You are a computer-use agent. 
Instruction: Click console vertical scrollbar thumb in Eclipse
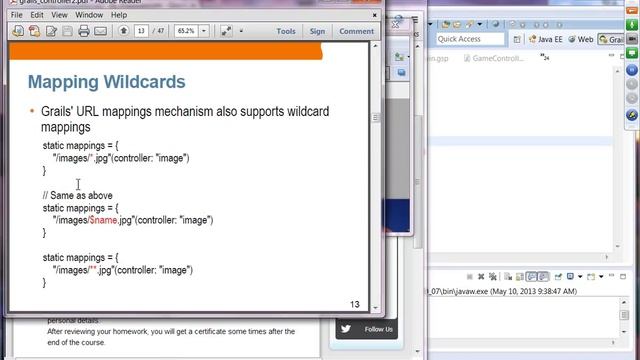coord(624,315)
